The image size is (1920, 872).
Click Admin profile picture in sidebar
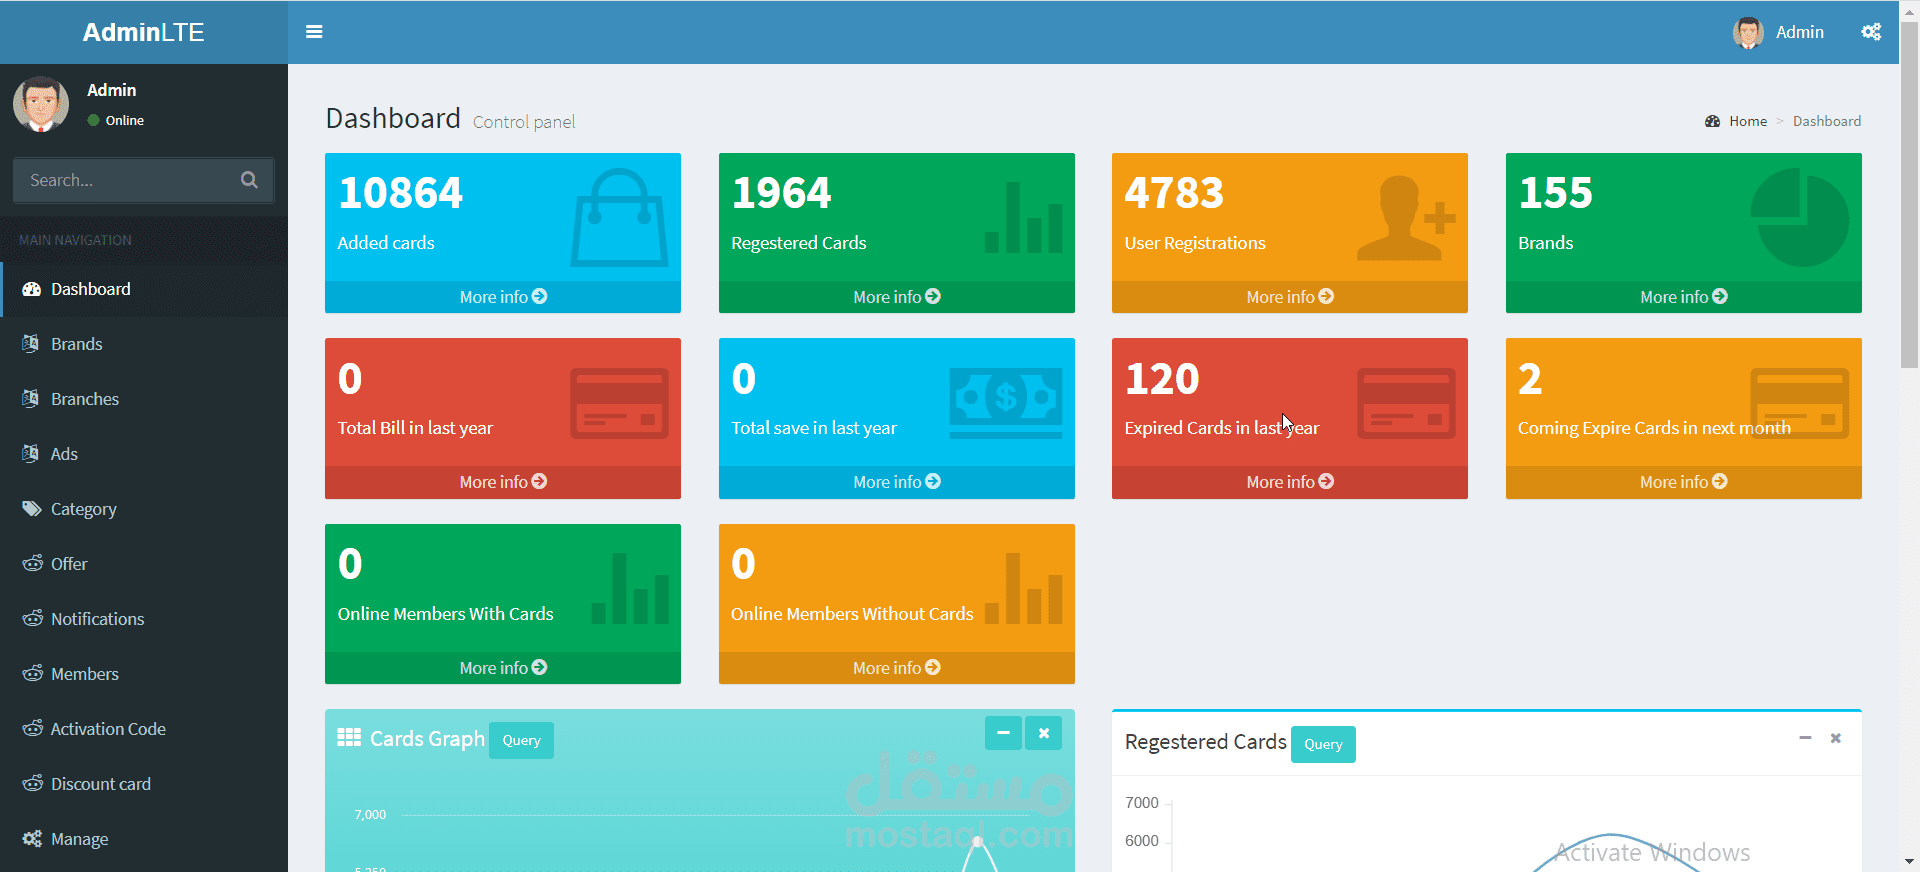pos(41,104)
